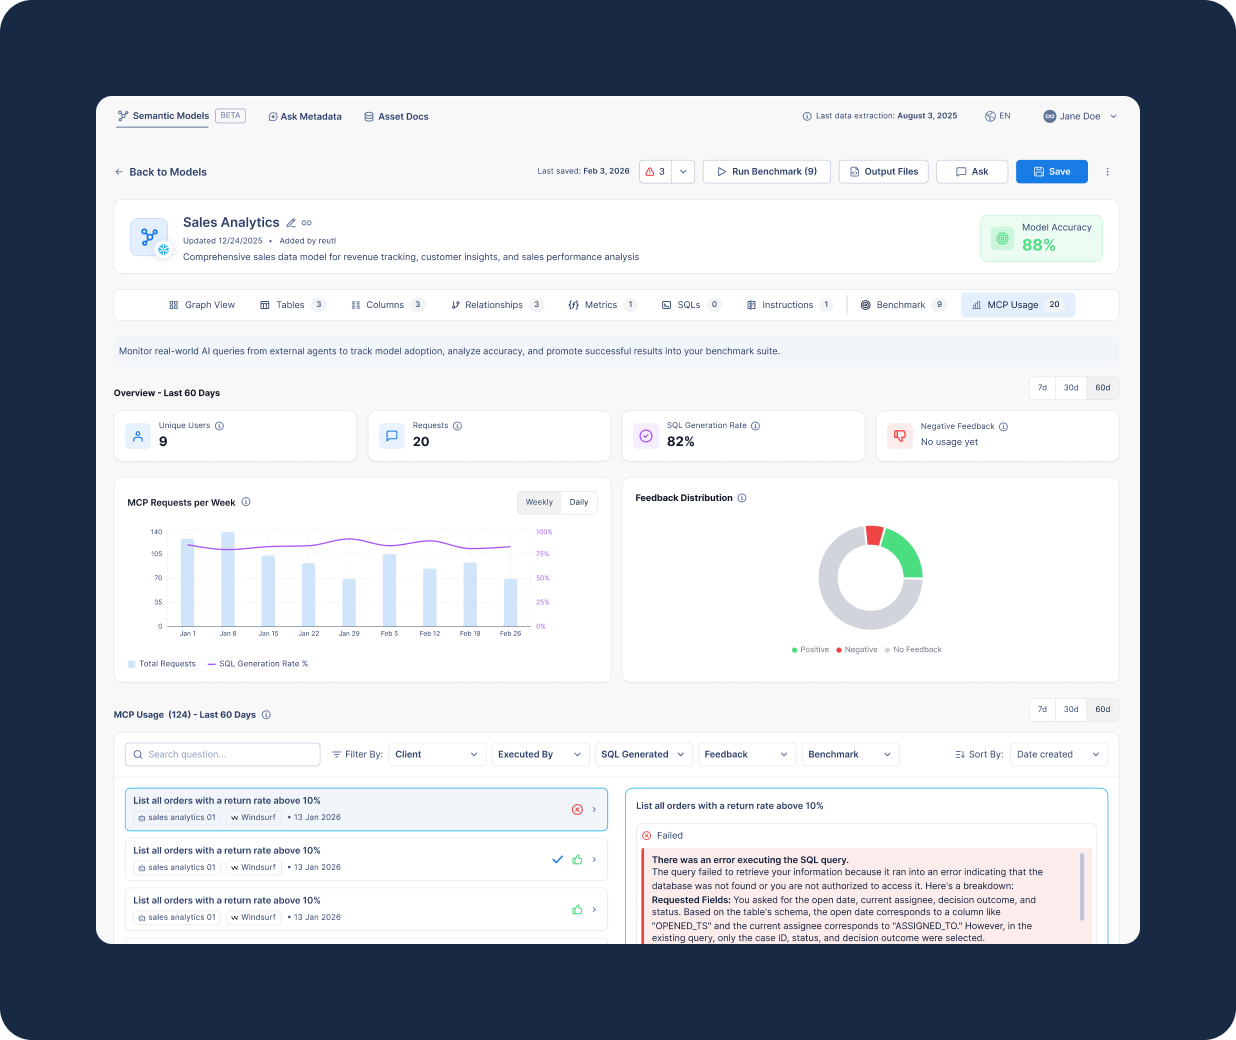This screenshot has width=1236, height=1040.
Task: Click the magnifier icon in the search question box
Action: point(138,755)
